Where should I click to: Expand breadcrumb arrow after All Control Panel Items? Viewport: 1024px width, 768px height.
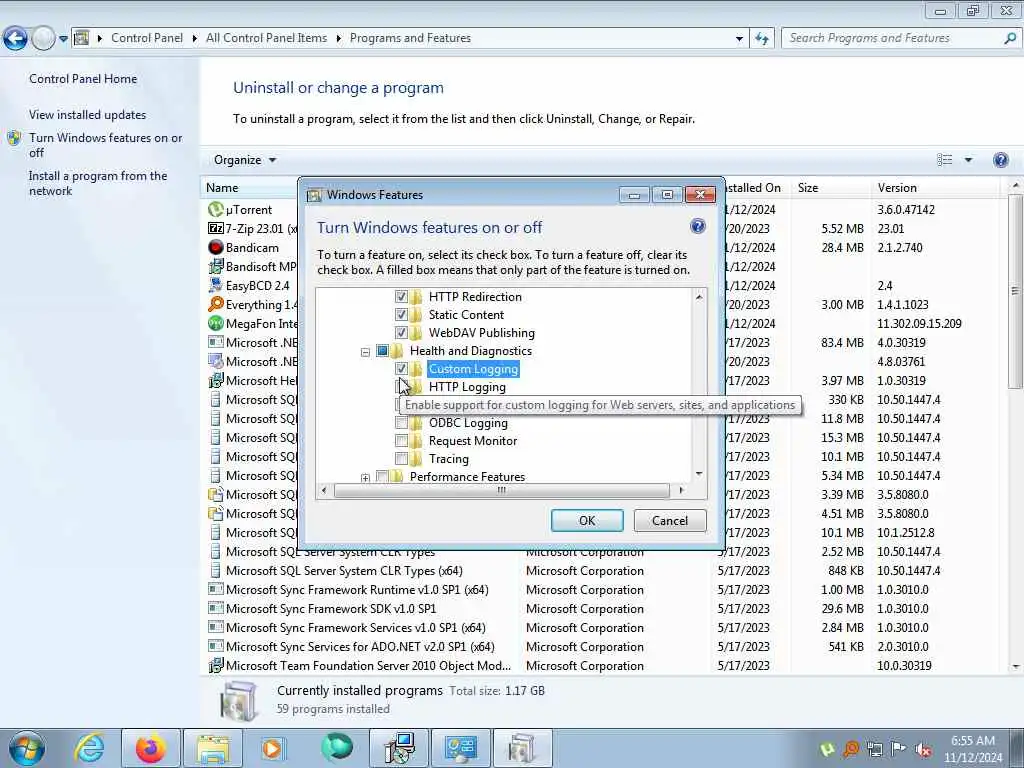tap(338, 39)
